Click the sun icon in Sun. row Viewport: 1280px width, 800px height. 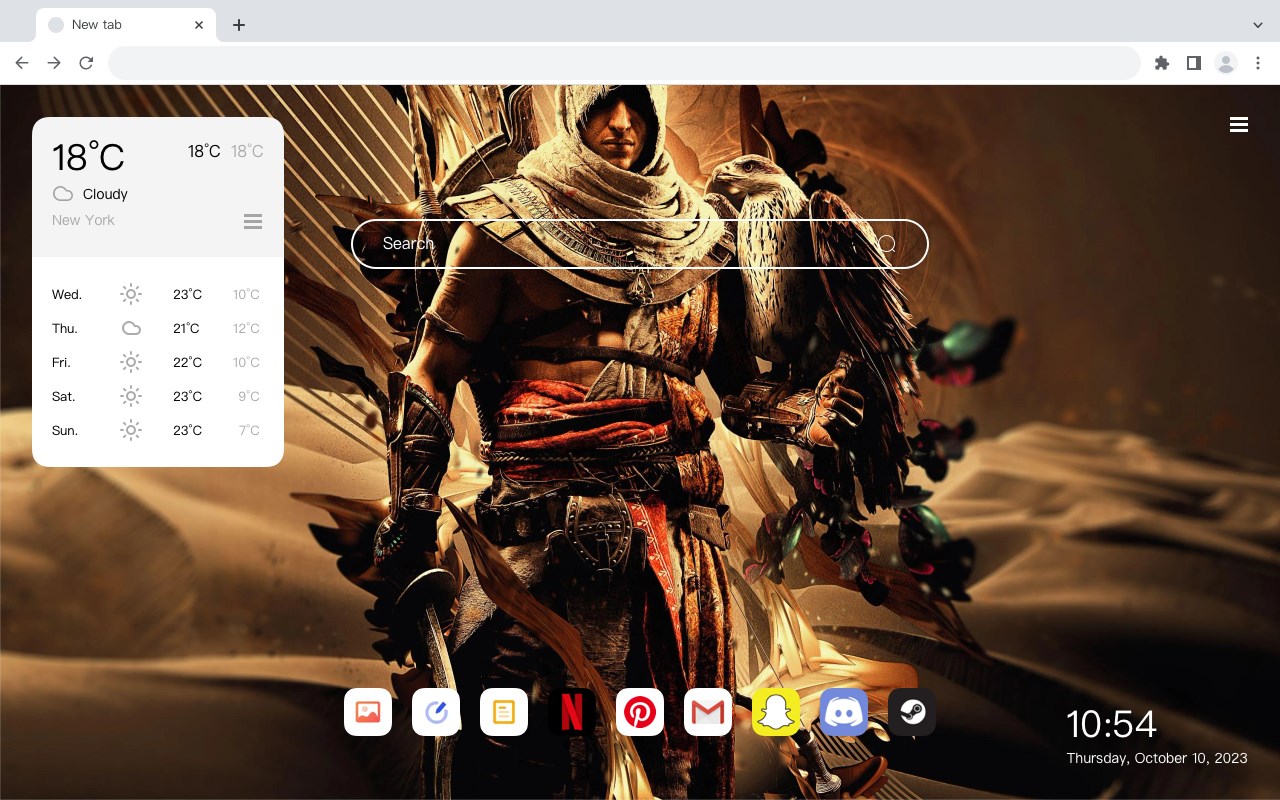(x=131, y=430)
